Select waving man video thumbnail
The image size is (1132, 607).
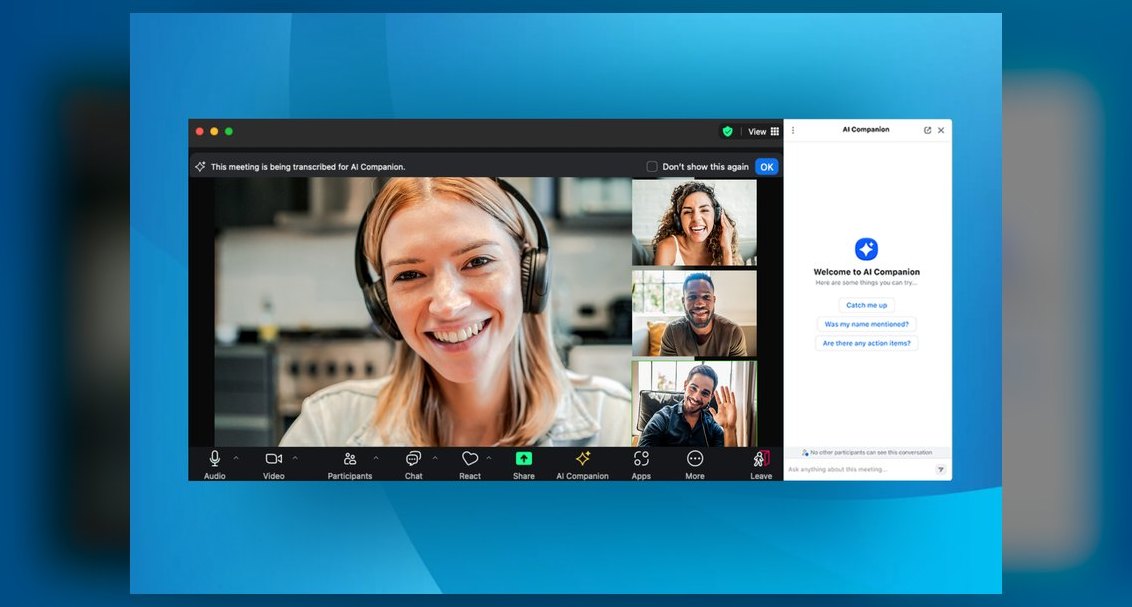695,403
